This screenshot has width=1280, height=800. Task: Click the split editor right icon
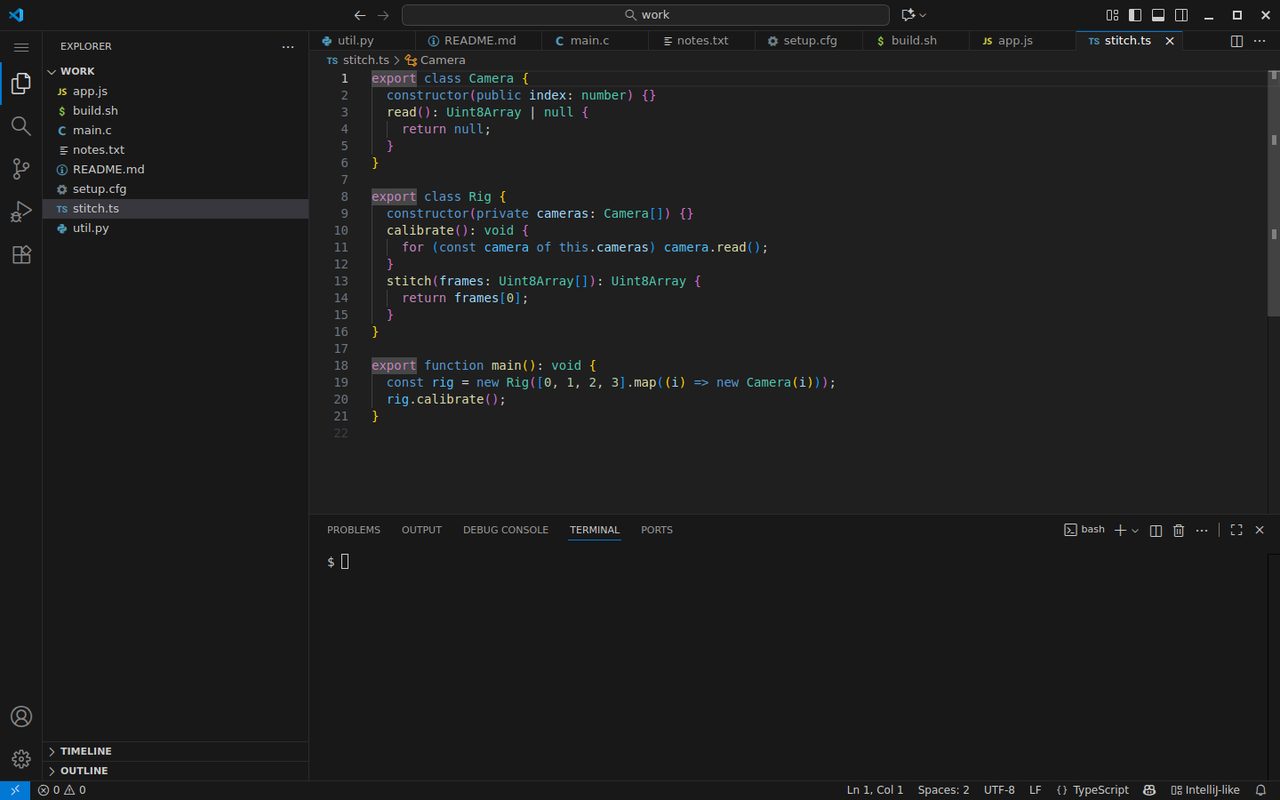(1237, 41)
